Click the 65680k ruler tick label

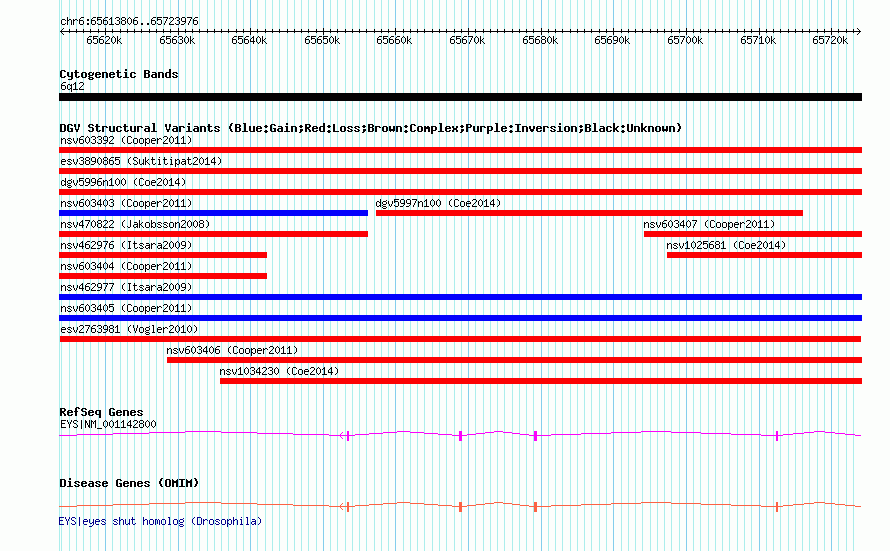click(540, 40)
